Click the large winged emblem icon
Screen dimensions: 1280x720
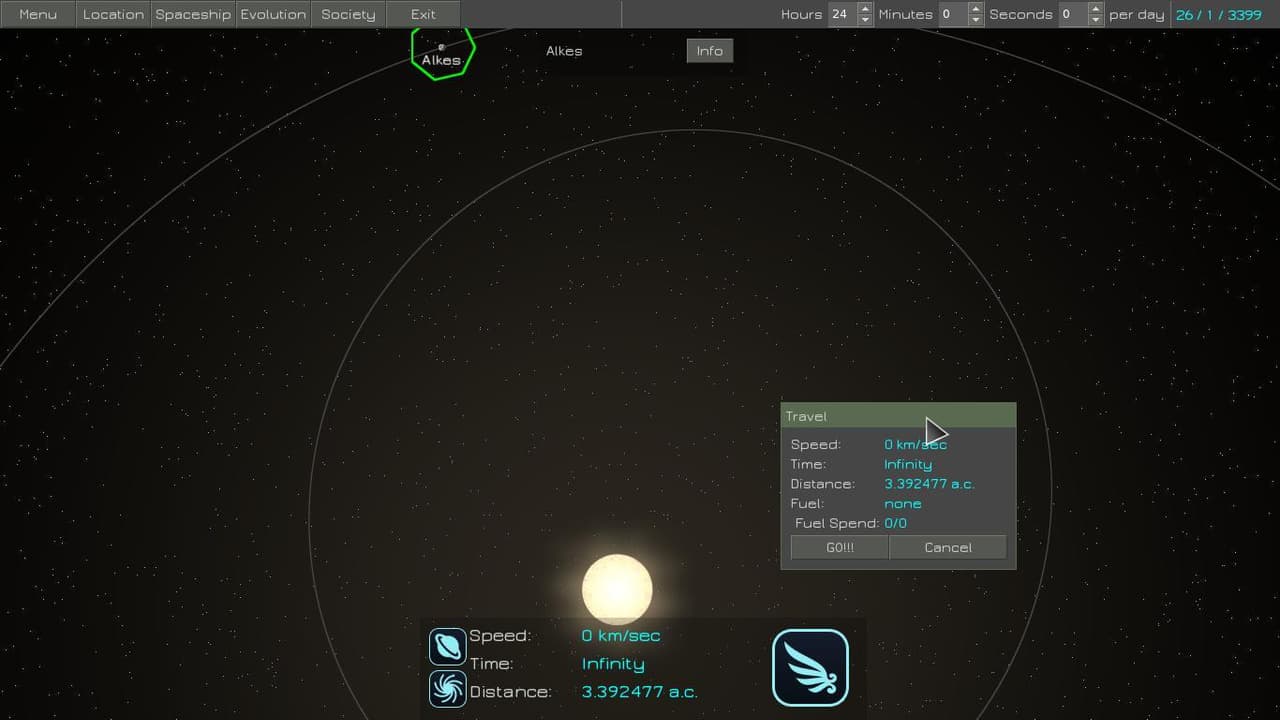tap(810, 668)
